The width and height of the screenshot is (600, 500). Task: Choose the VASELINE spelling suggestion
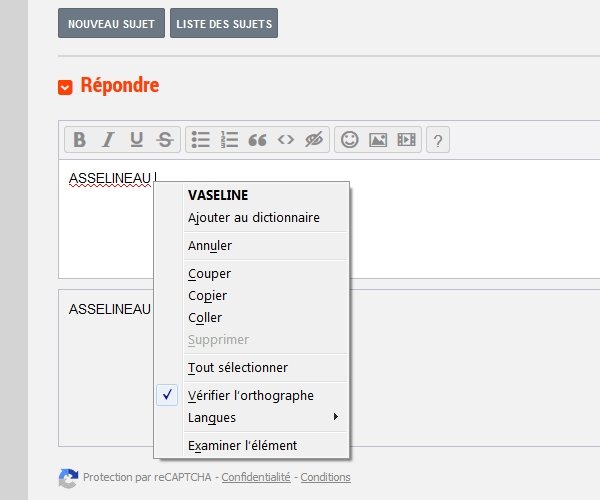tap(218, 195)
